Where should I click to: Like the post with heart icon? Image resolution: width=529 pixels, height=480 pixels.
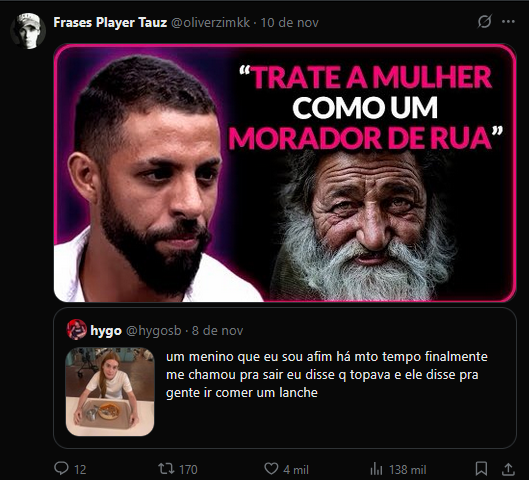pos(271,468)
